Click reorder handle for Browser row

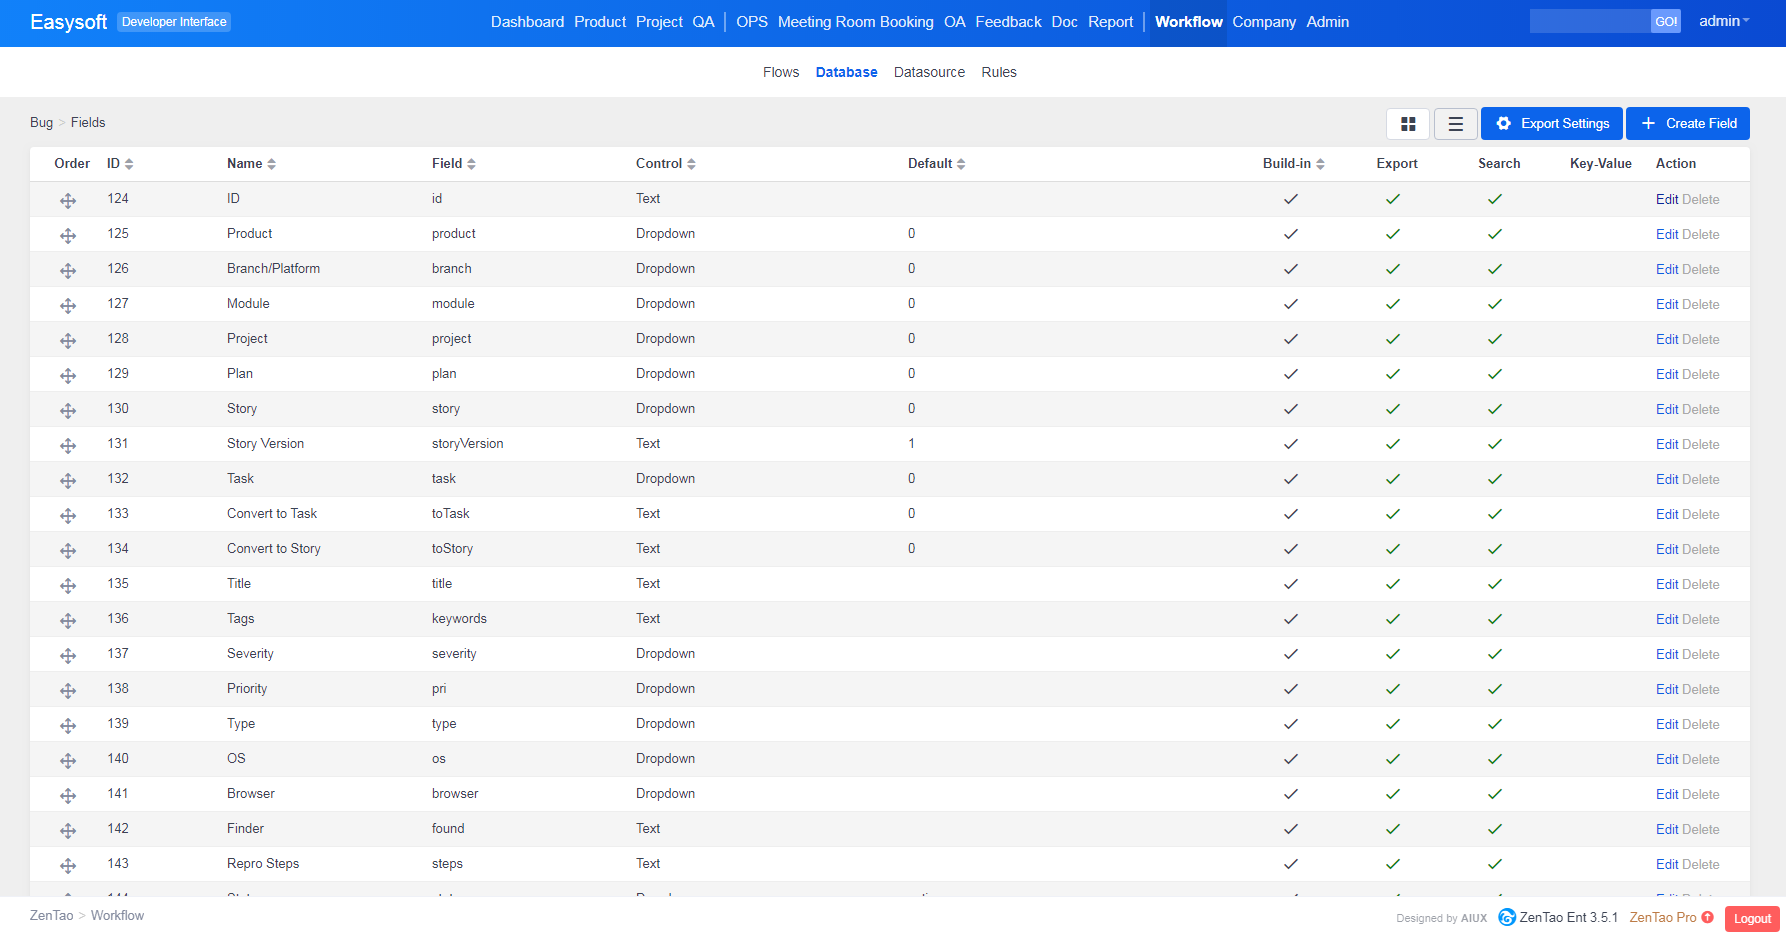[x=68, y=796]
